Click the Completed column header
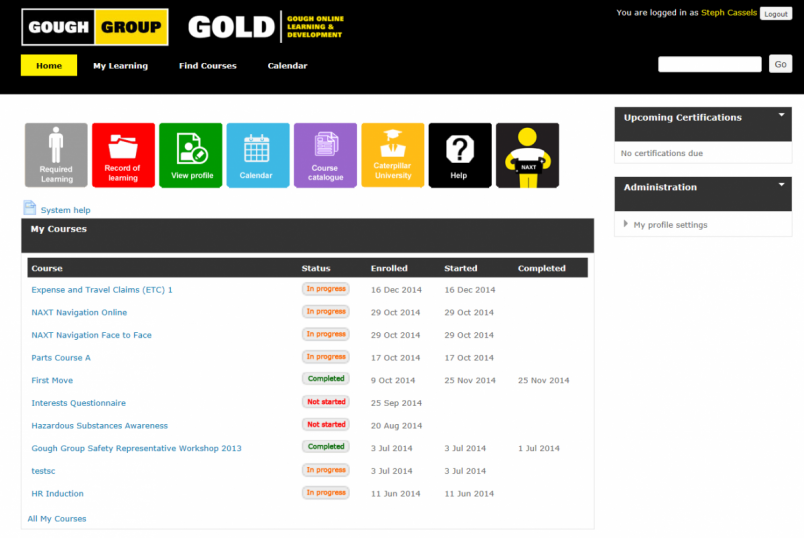The image size is (804, 538). (541, 268)
